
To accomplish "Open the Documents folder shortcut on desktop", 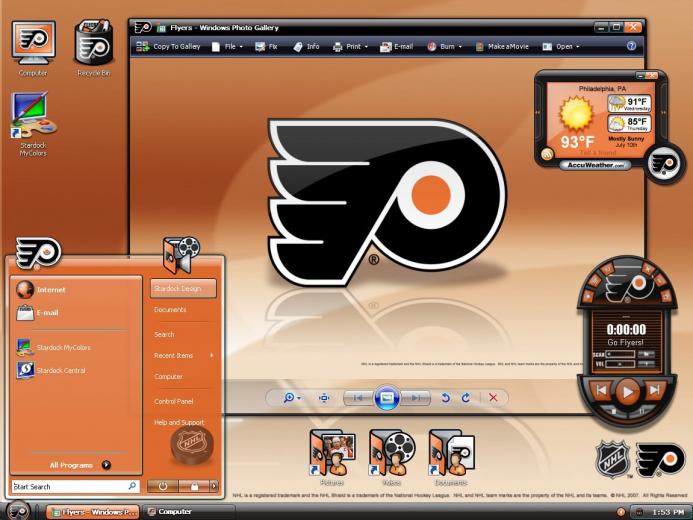I will pyautogui.click(x=451, y=458).
